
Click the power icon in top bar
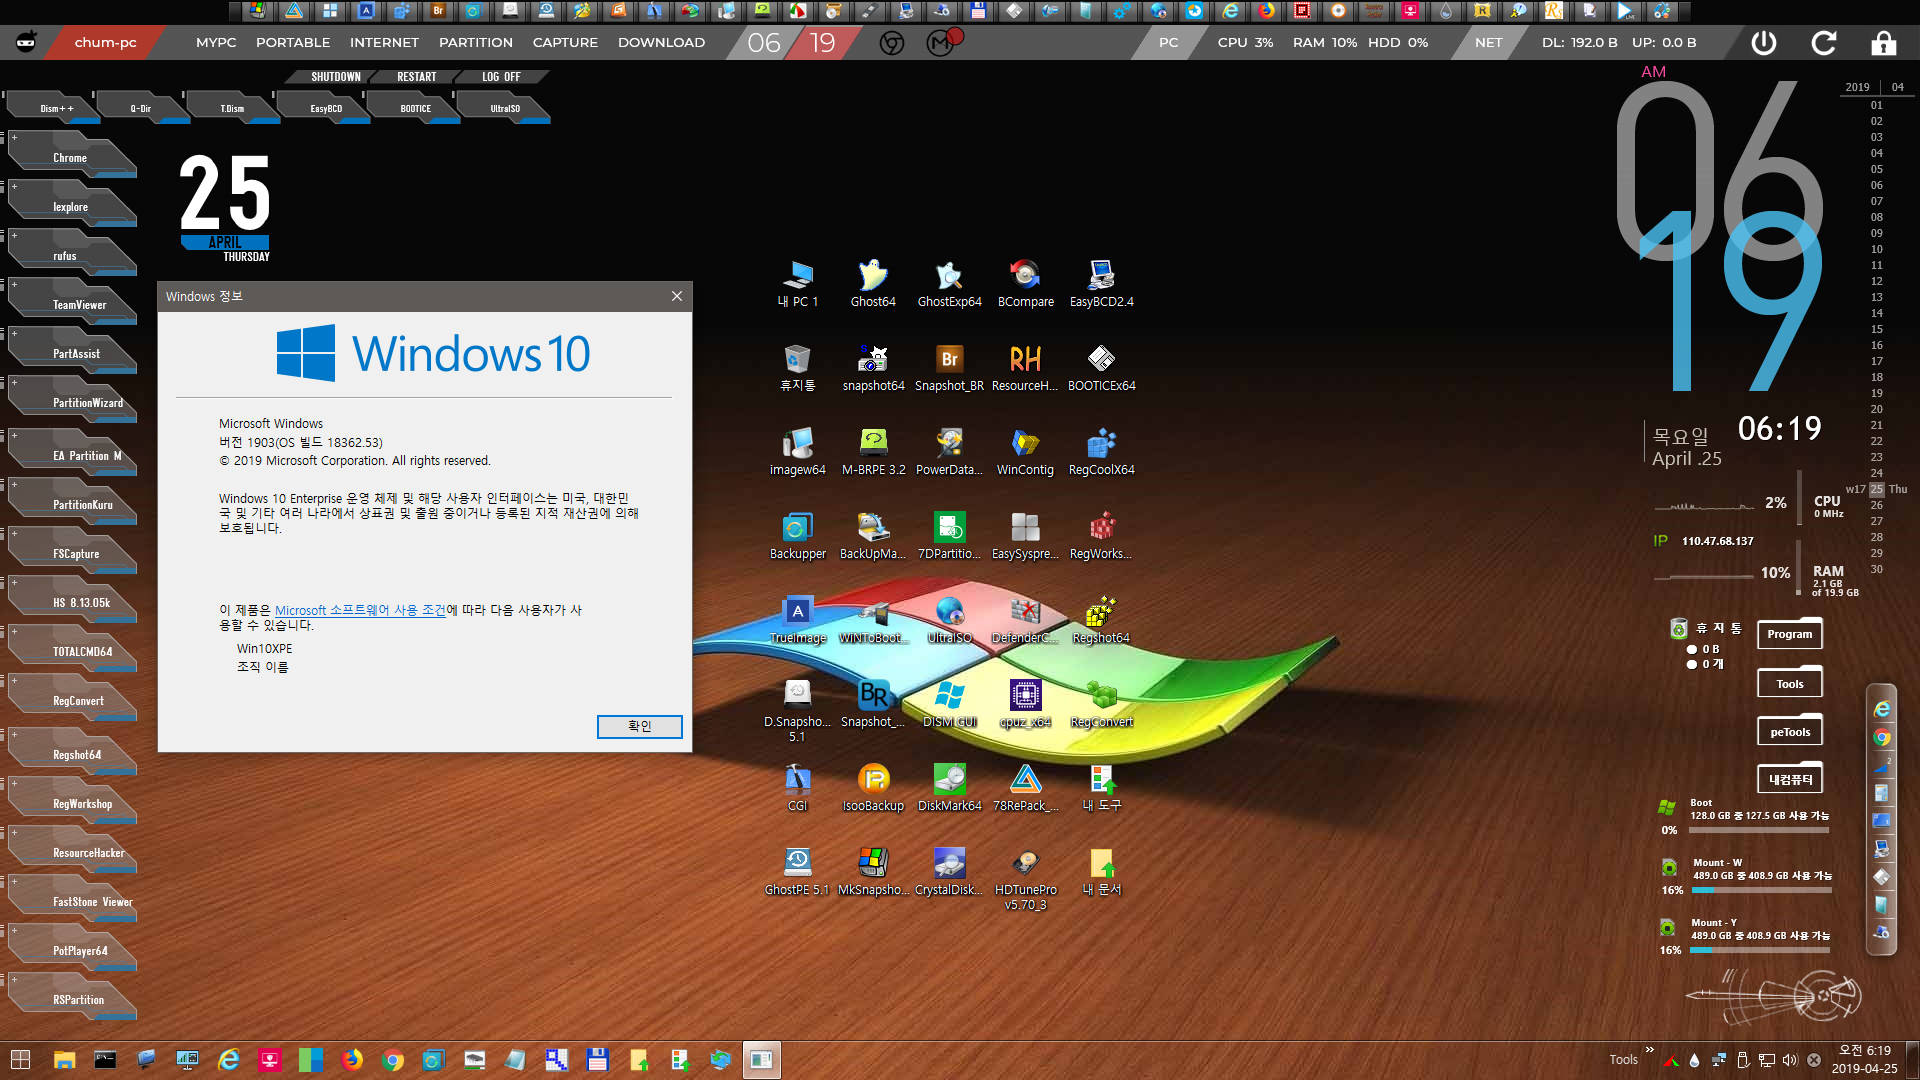(1764, 43)
